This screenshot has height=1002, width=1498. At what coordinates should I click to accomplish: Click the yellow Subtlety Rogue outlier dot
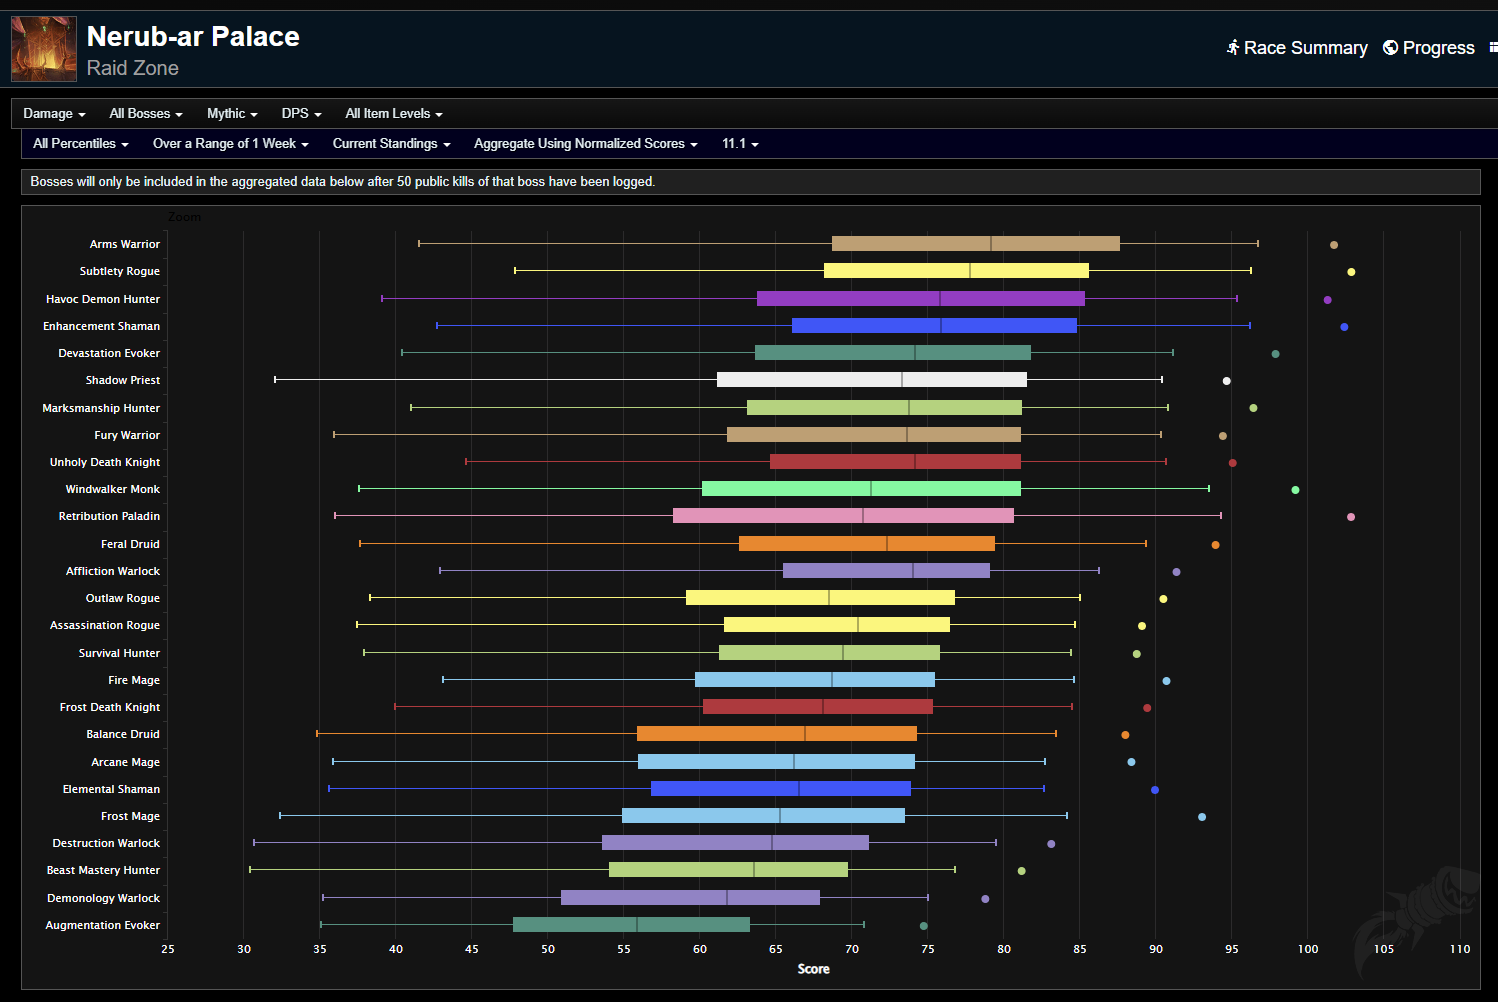coord(1351,272)
